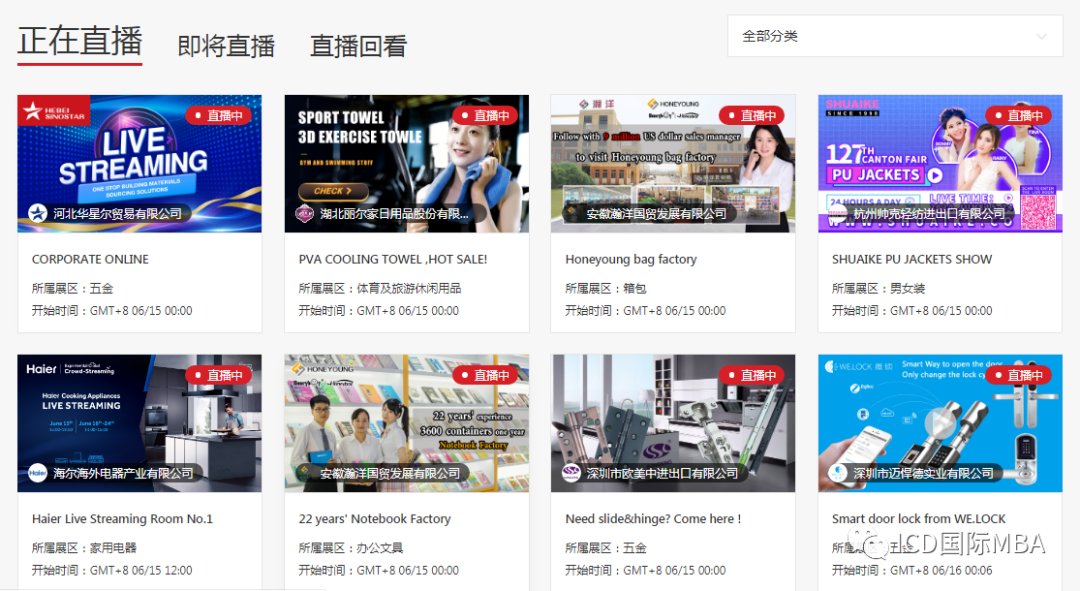Click the 直播中 badge on slide&hinge card
Screen dimensions: 1080x591
point(751,375)
